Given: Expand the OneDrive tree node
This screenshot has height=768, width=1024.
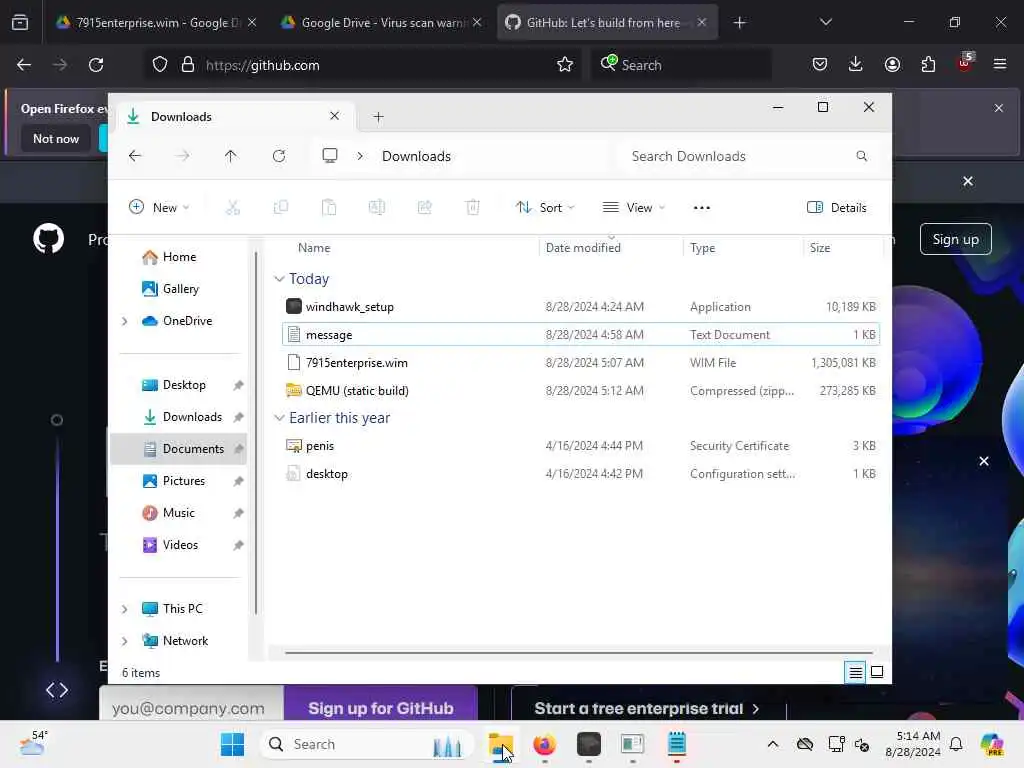Looking at the screenshot, I should pos(125,321).
